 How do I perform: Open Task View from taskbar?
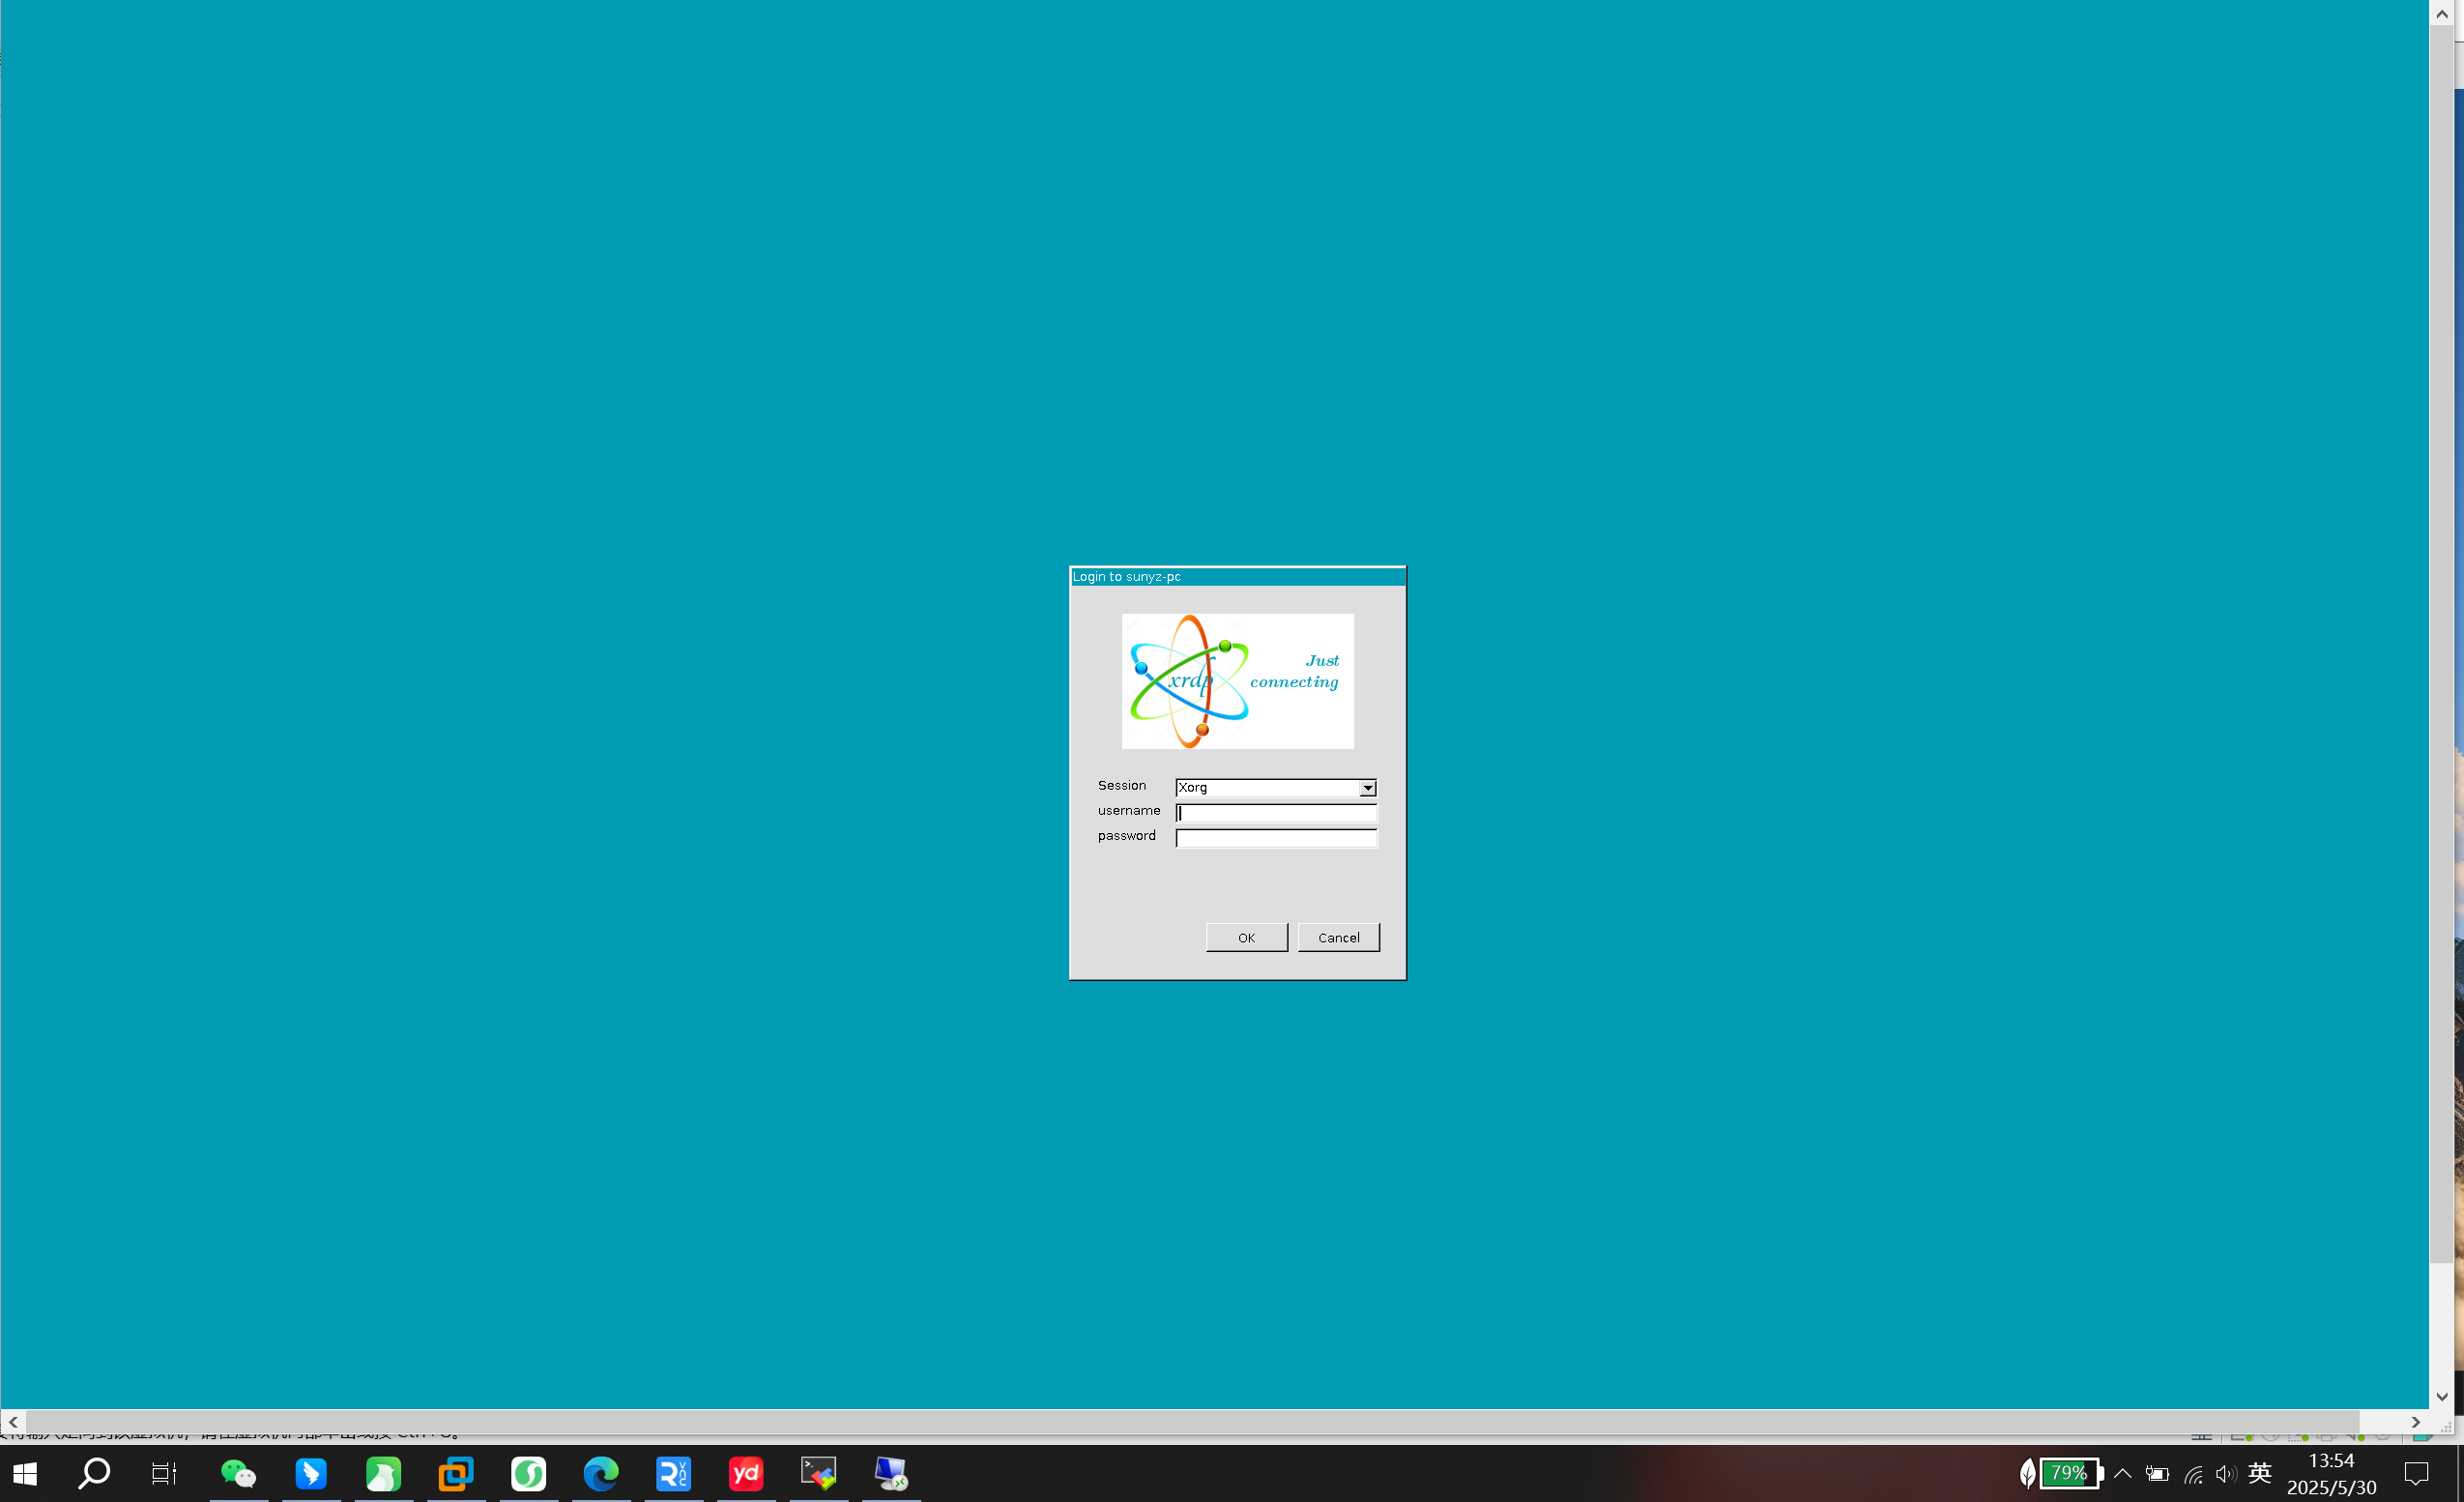click(x=164, y=1473)
